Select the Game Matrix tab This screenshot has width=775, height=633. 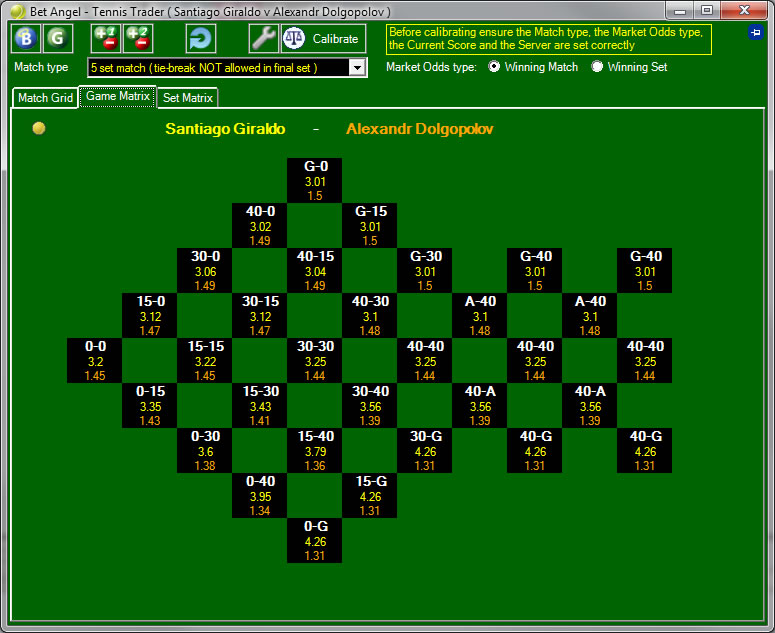(x=118, y=96)
